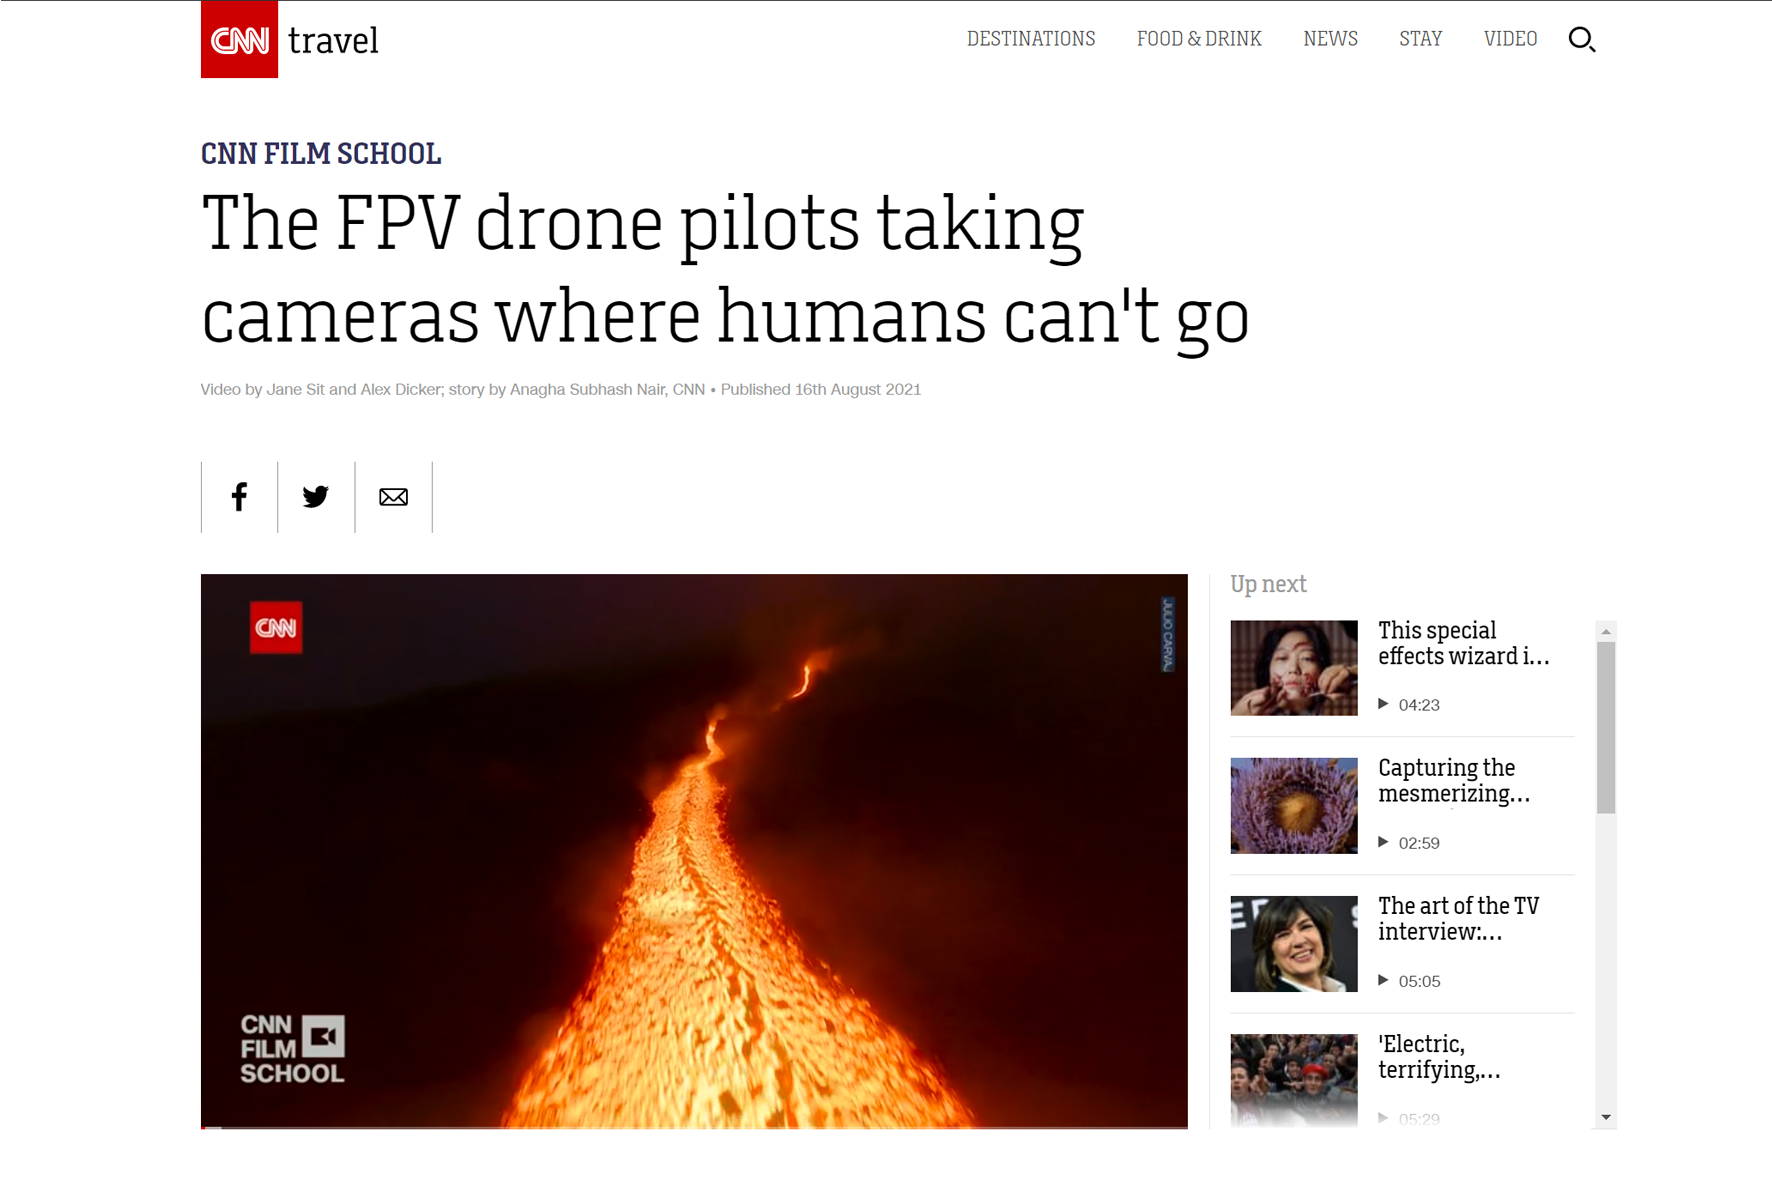1772x1181 pixels.
Task: Share article via Twitter icon
Action: pyautogui.click(x=316, y=497)
